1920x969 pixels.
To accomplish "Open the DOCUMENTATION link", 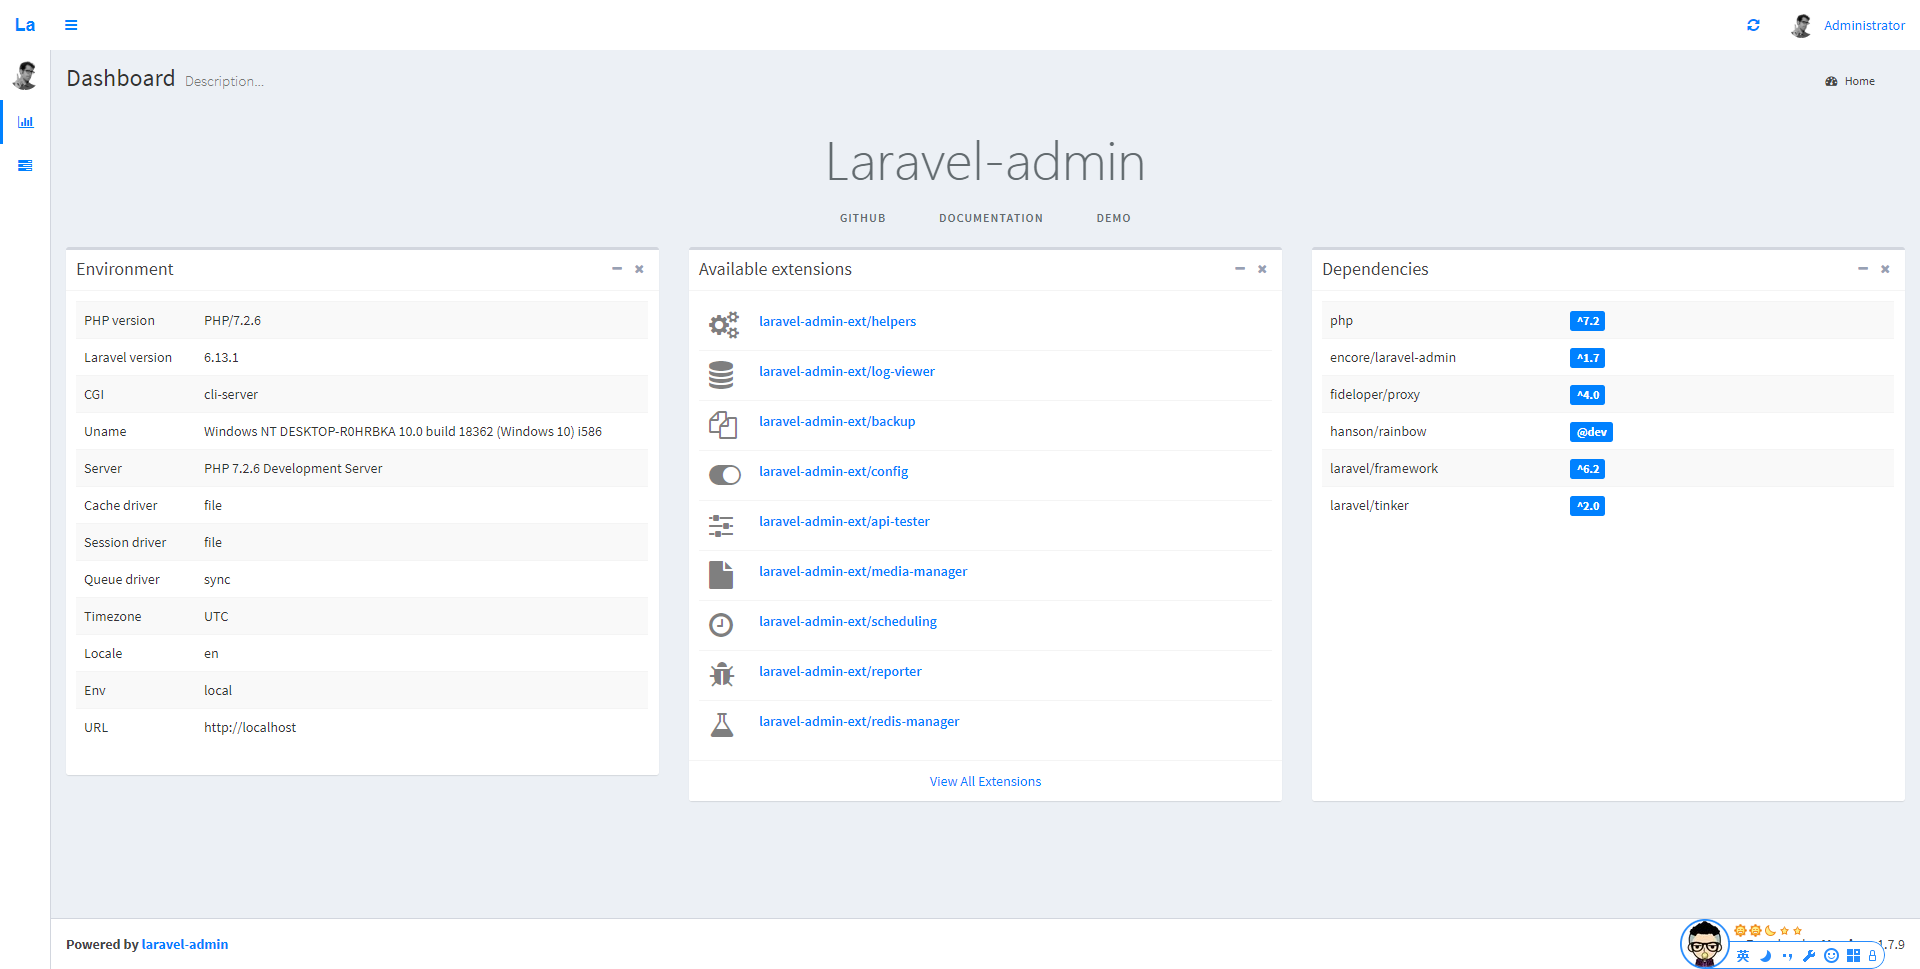I will pyautogui.click(x=990, y=218).
